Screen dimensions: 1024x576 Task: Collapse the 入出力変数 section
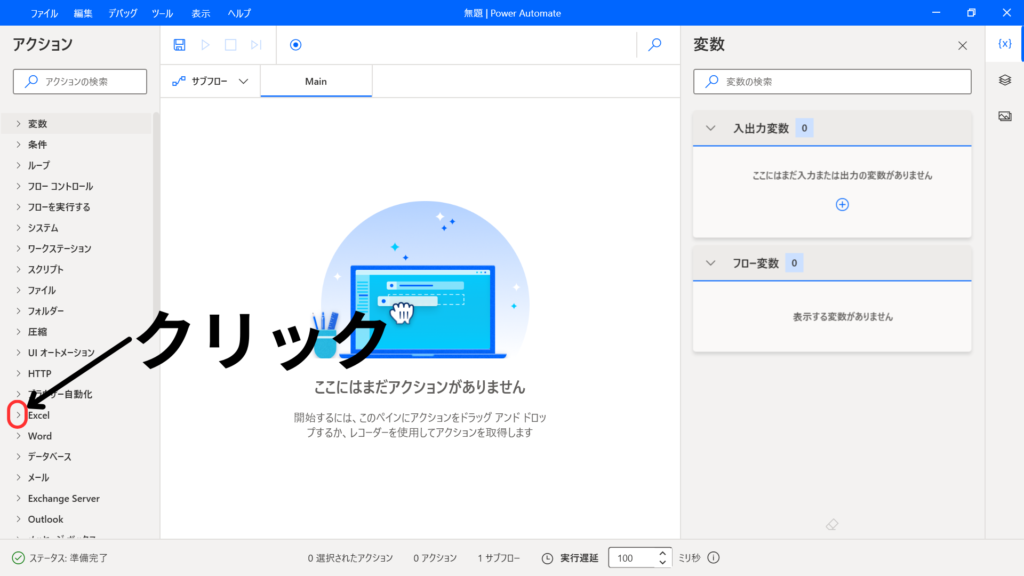pyautogui.click(x=711, y=128)
